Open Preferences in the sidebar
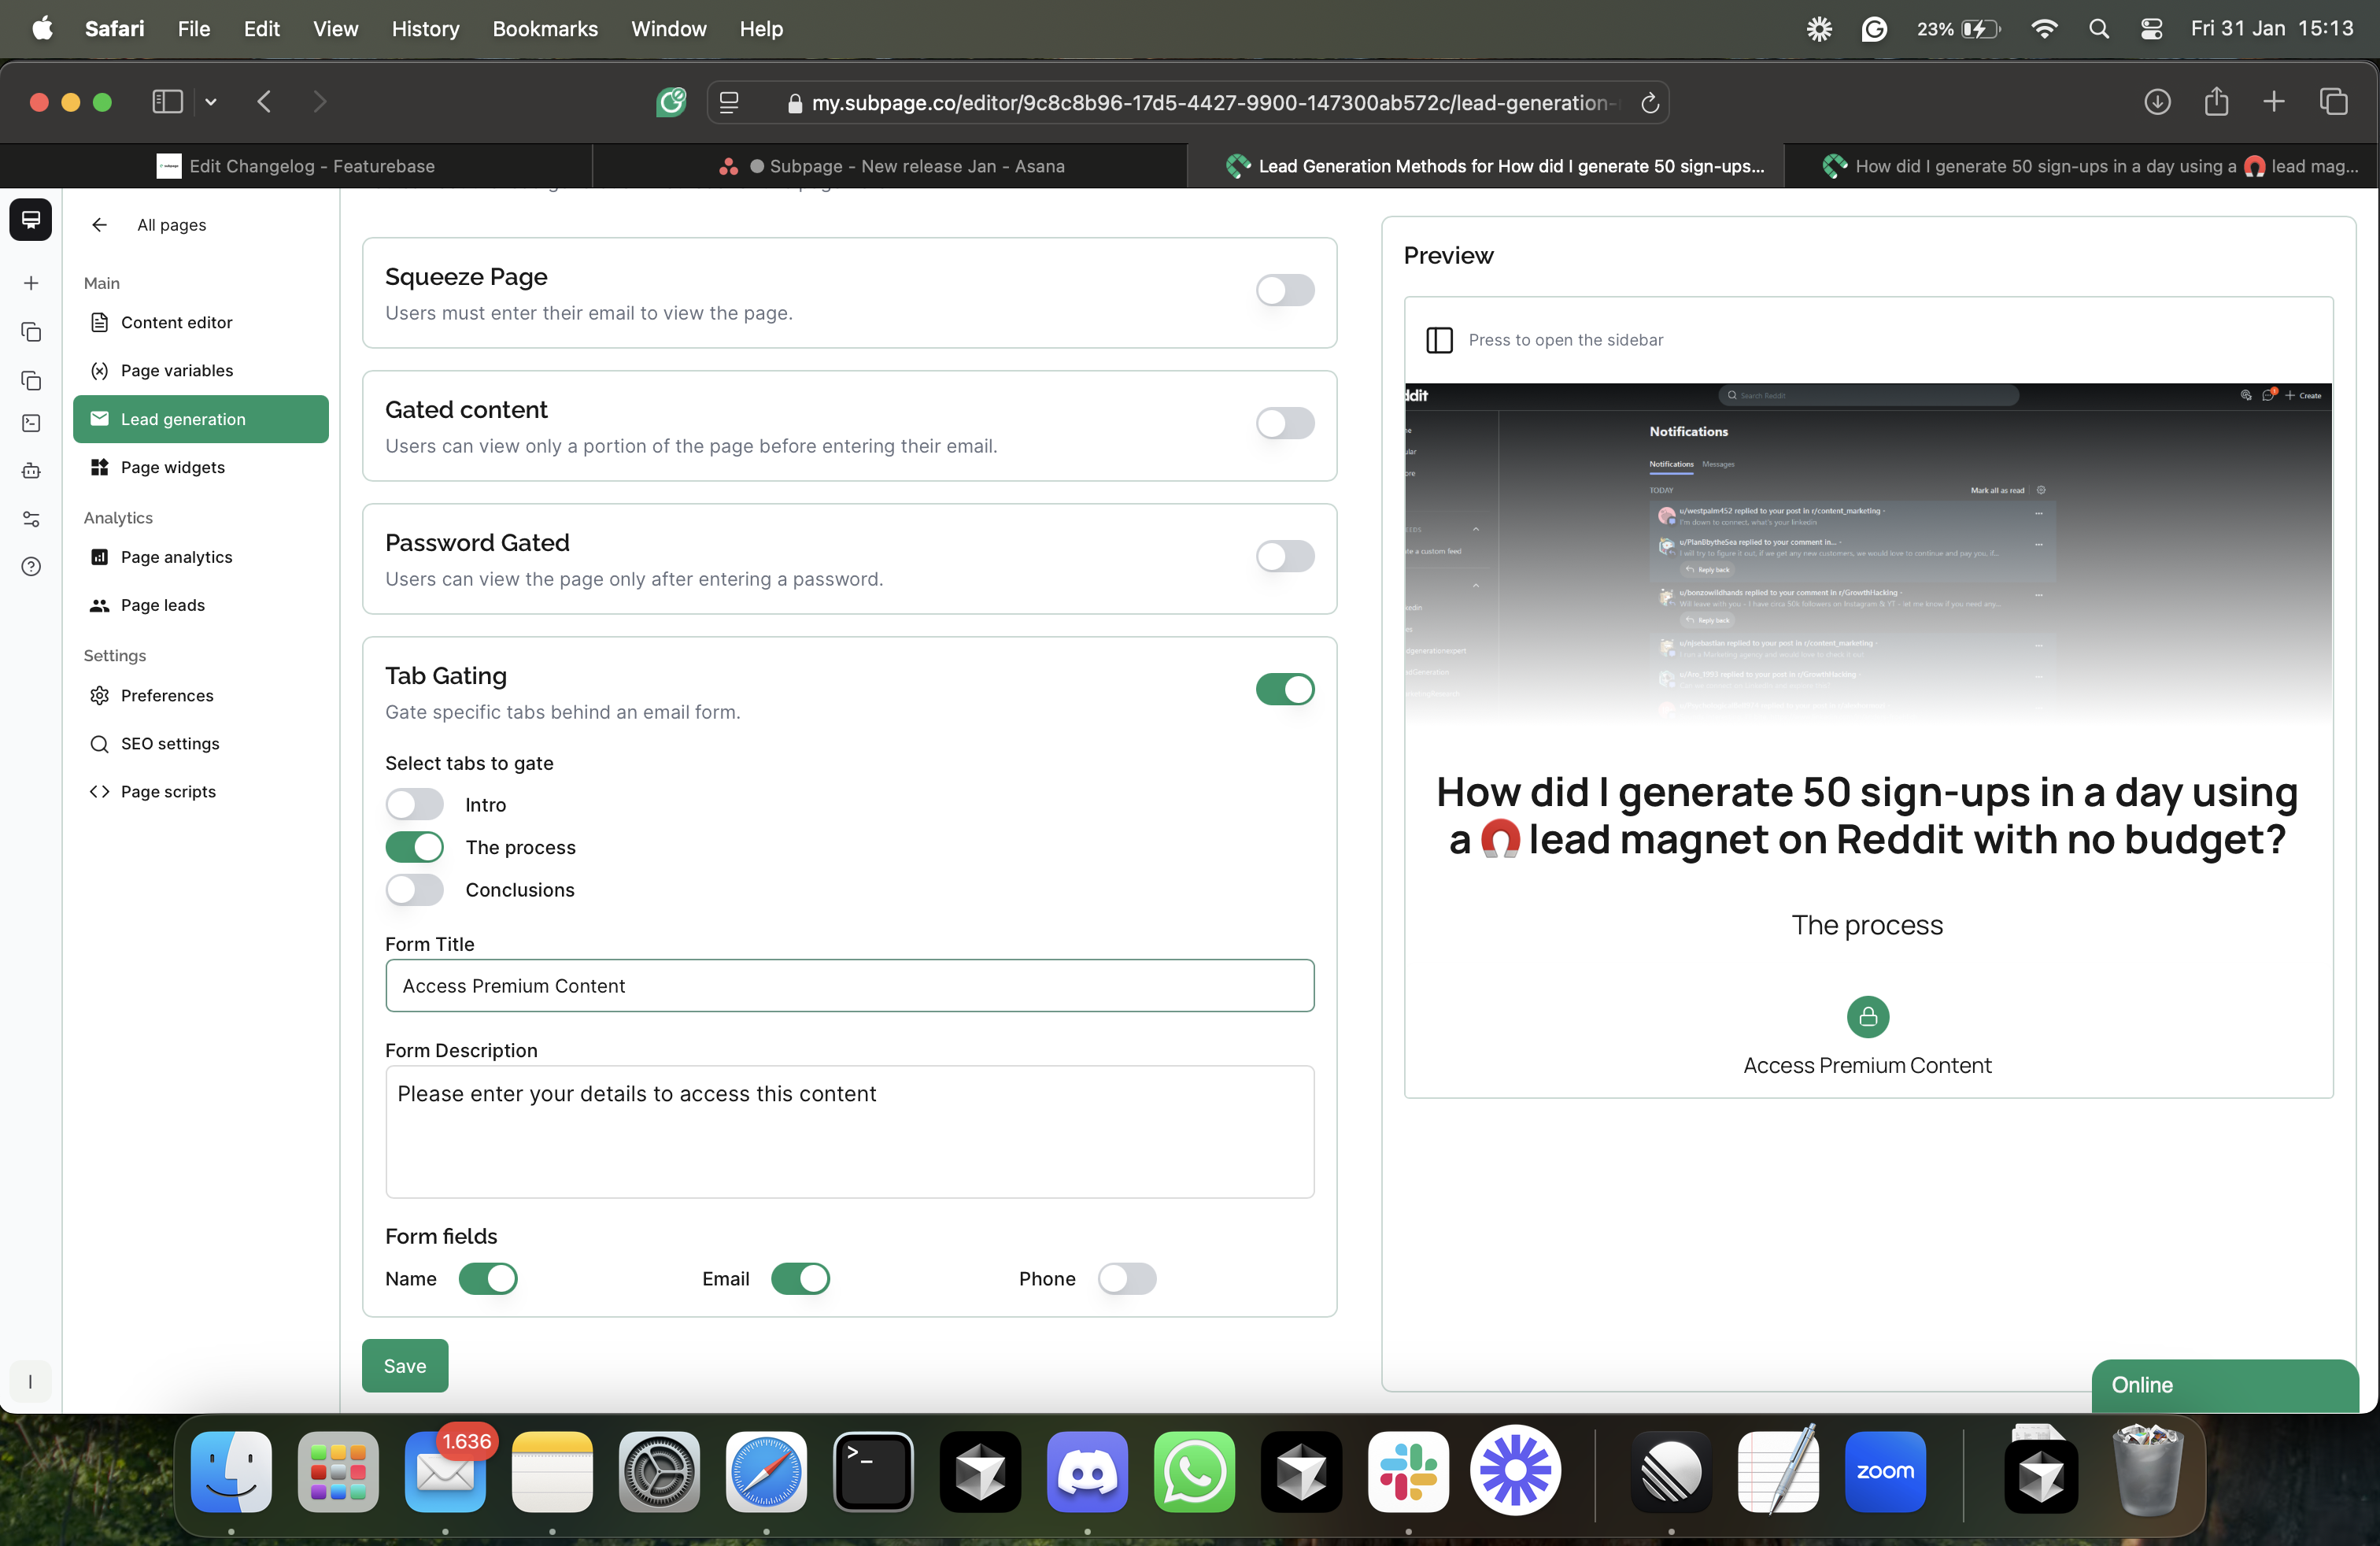 point(200,695)
